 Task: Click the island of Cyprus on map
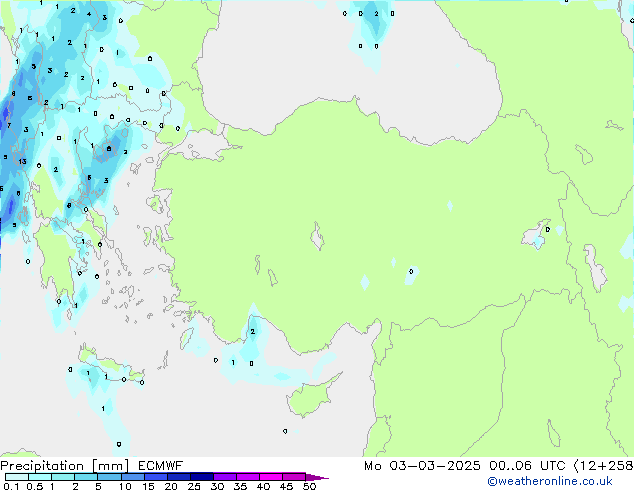(x=311, y=396)
